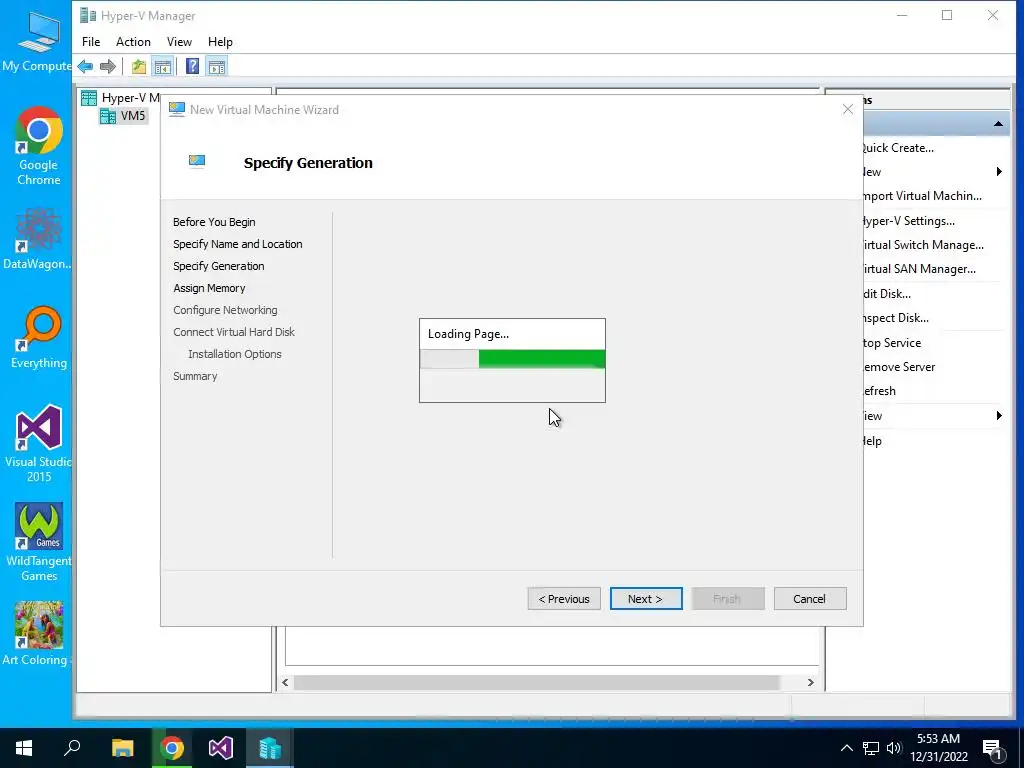Click the blue Help question mark toolbar icon
Image resolution: width=1024 pixels, height=768 pixels.
click(192, 66)
